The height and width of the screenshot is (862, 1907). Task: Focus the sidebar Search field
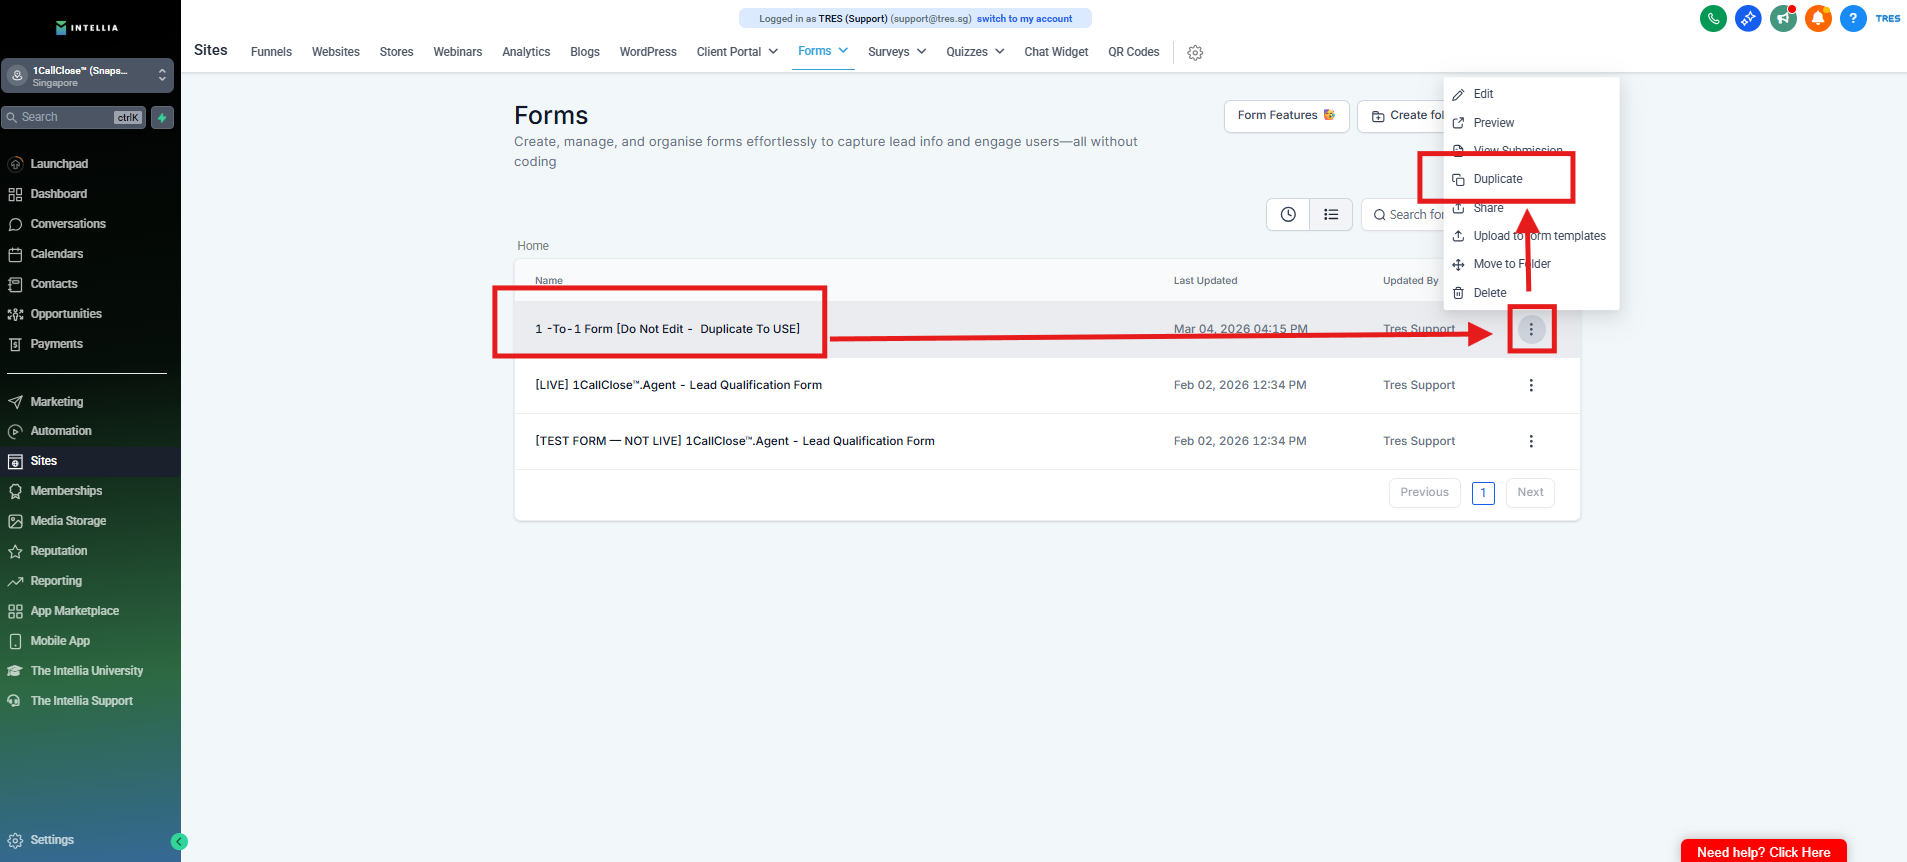click(x=74, y=118)
